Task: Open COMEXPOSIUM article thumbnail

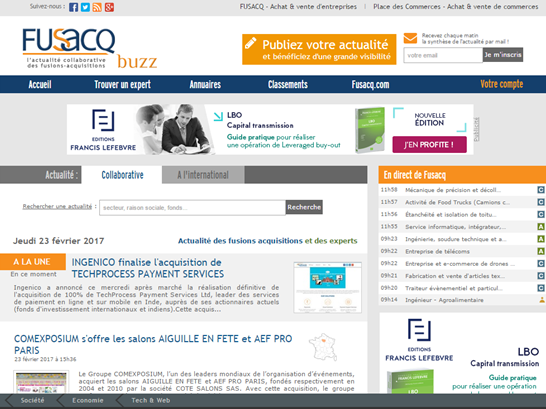Action: point(41,382)
